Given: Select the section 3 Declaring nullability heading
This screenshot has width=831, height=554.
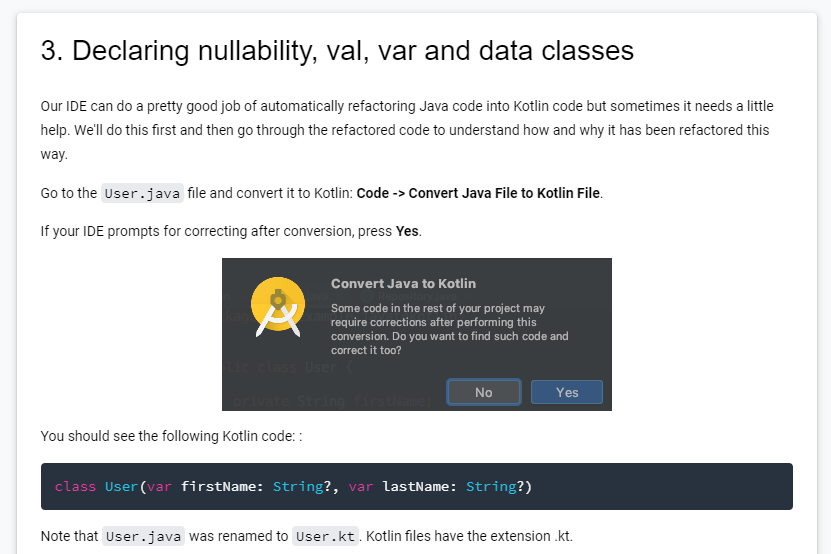Looking at the screenshot, I should click(337, 51).
